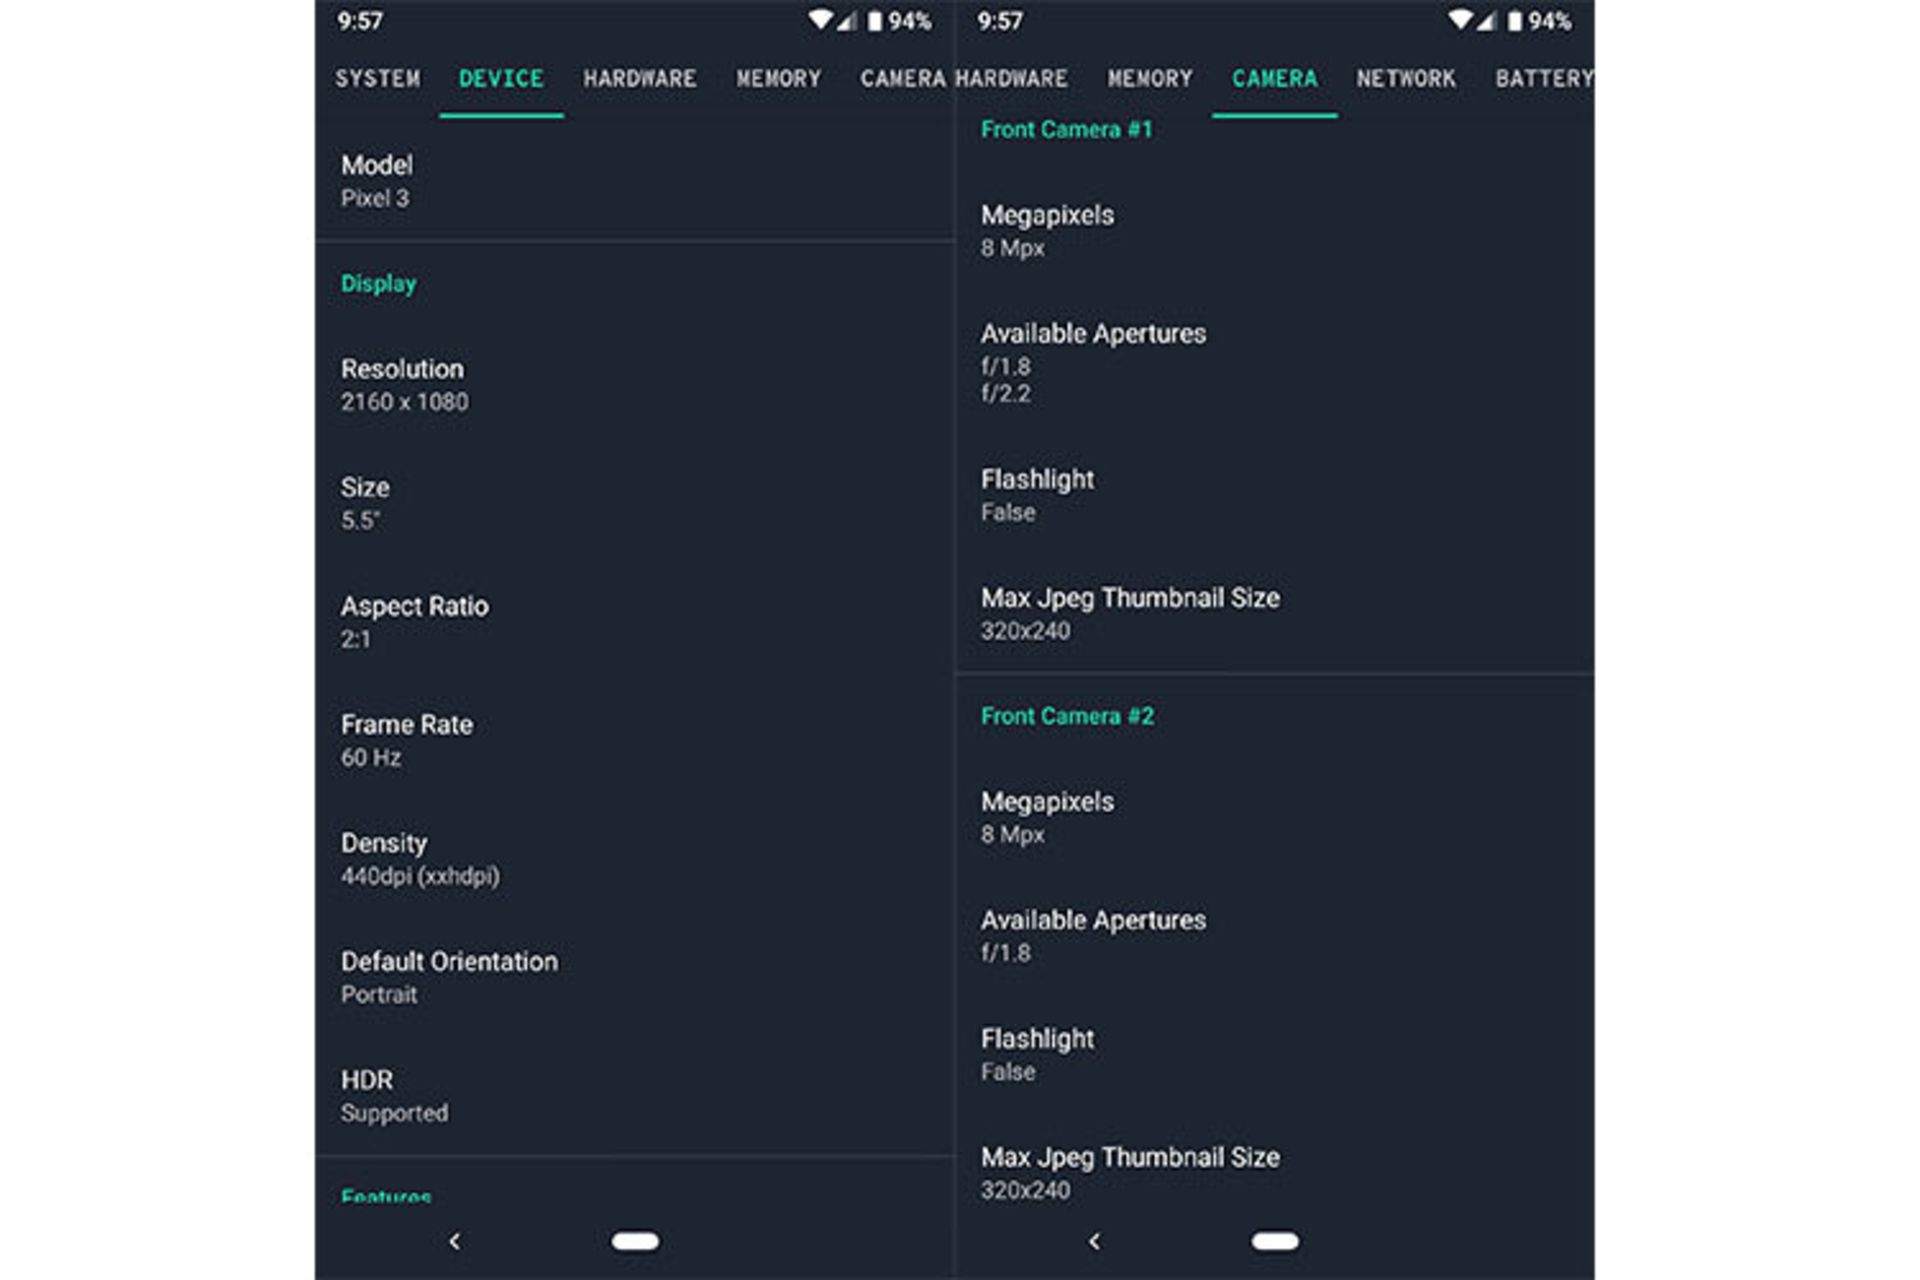
Task: Tap the back arrow on left phone
Action: tap(455, 1241)
